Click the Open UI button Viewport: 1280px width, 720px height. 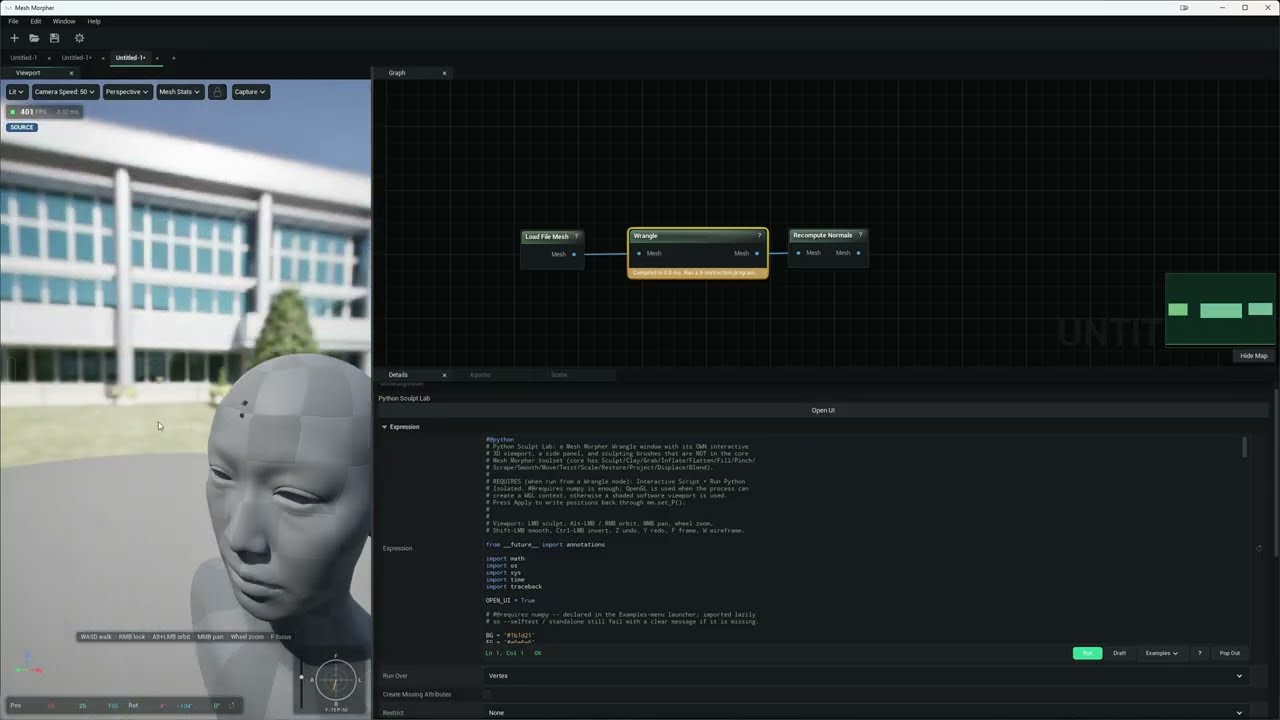click(823, 410)
